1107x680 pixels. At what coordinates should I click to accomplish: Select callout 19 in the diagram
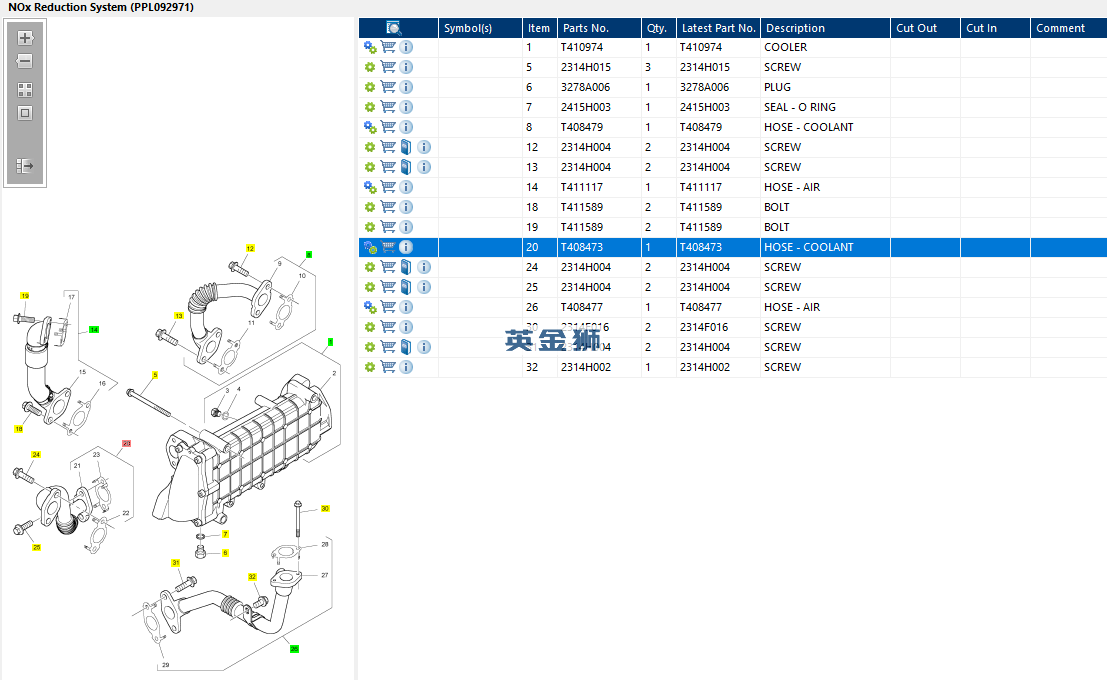[x=25, y=296]
